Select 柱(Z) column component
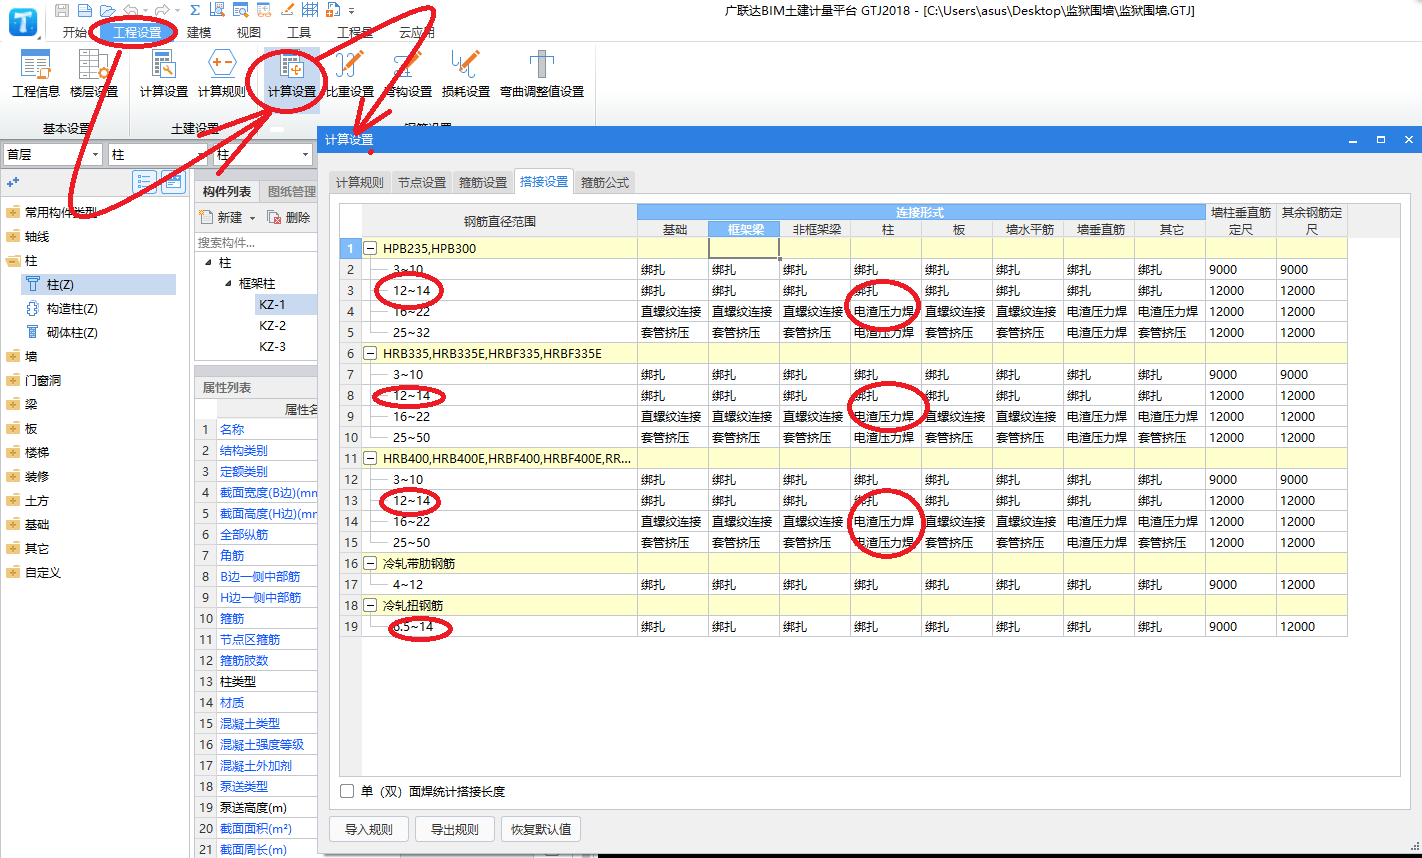 (98, 285)
